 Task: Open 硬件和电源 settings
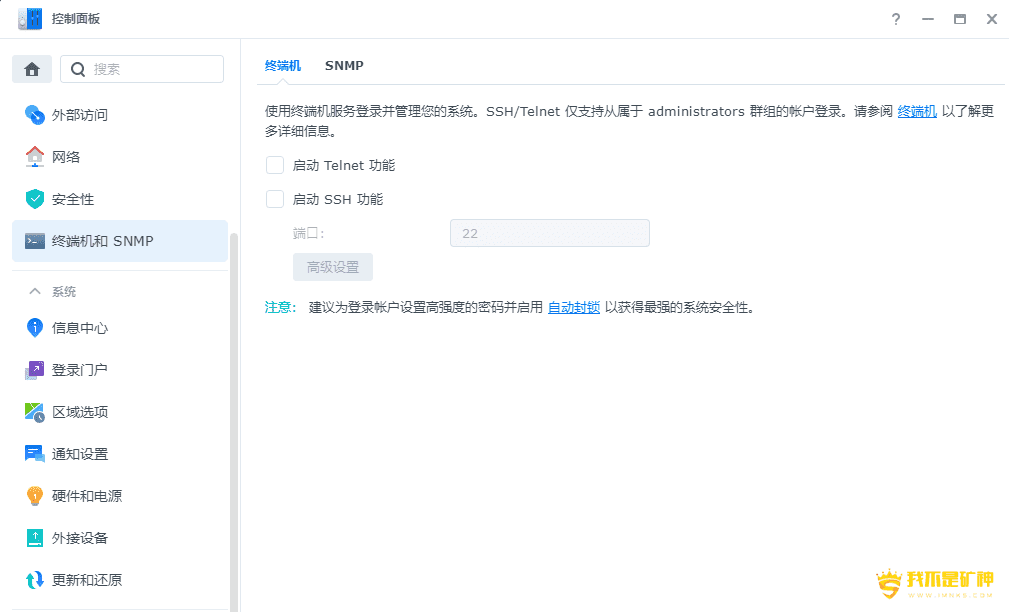tap(88, 495)
